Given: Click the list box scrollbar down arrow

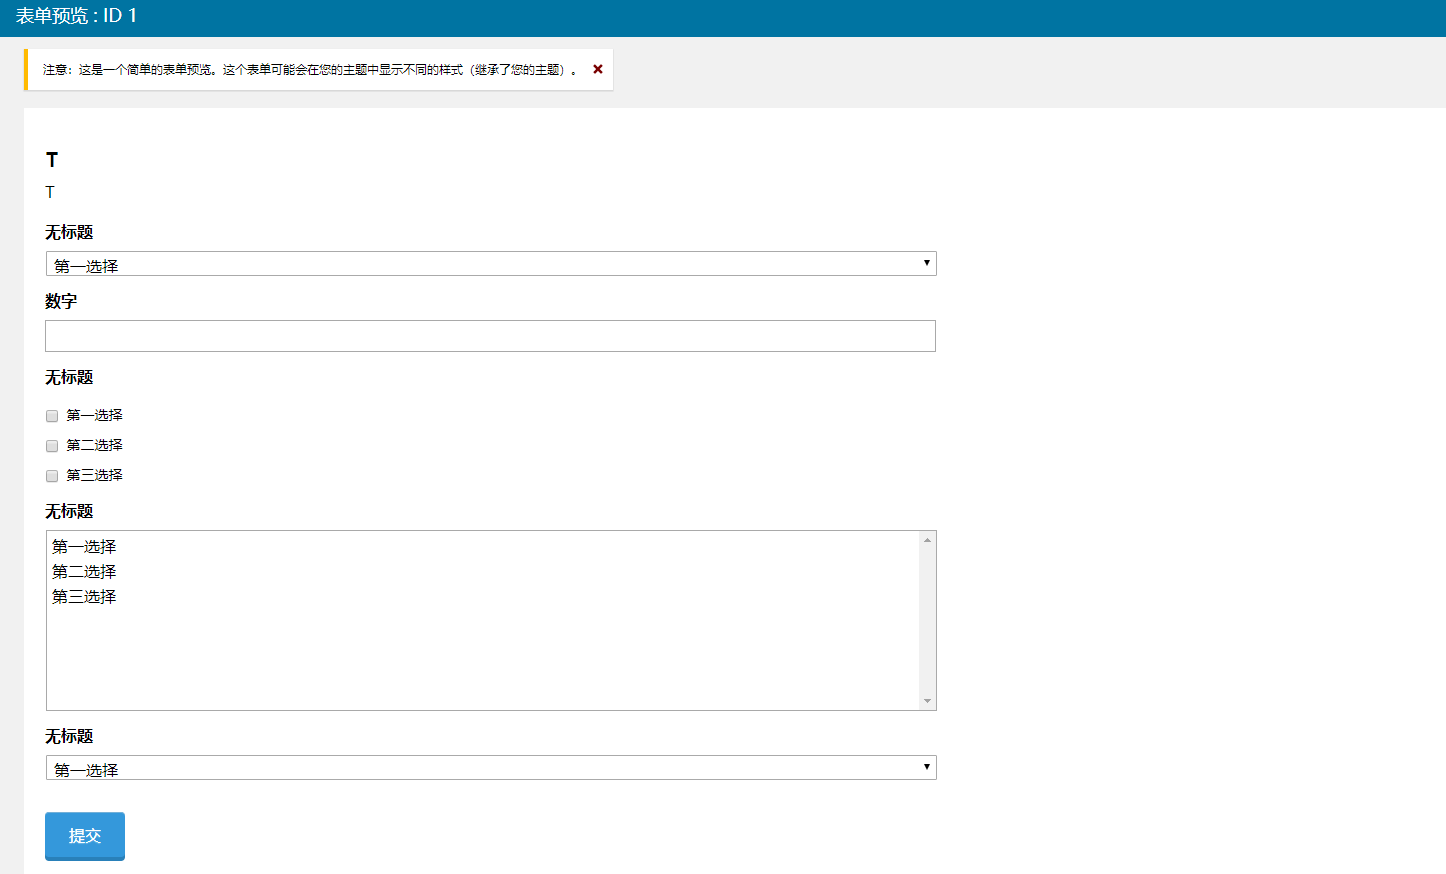Looking at the screenshot, I should click(927, 701).
